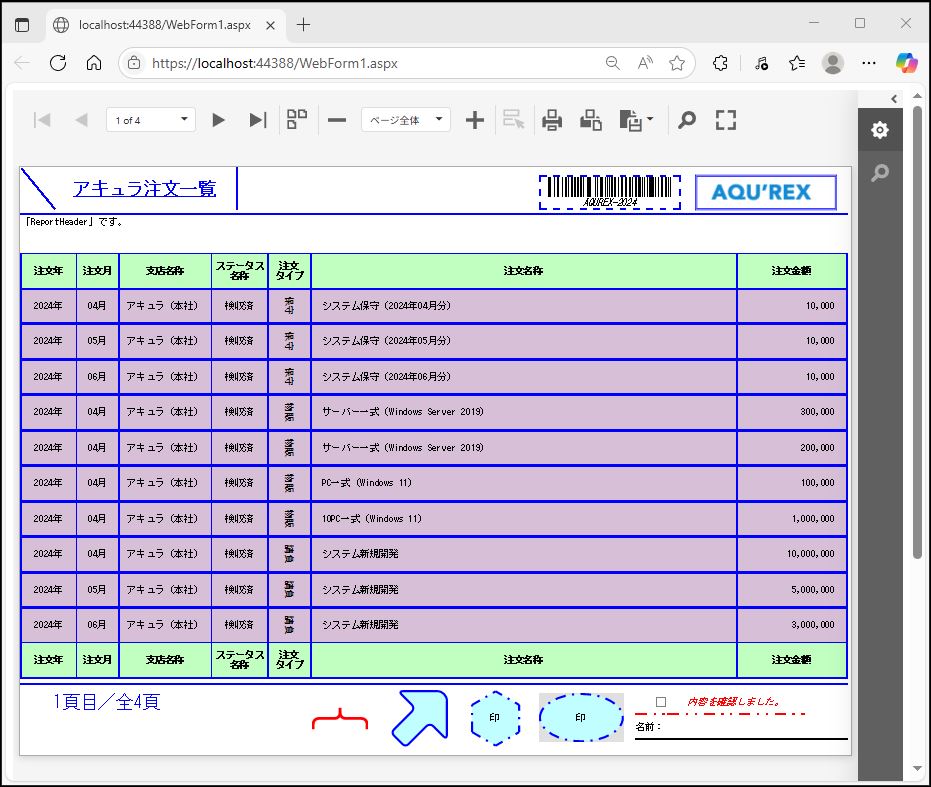
Task: Expand the ページ全体 zoom level dropdown
Action: coord(405,120)
